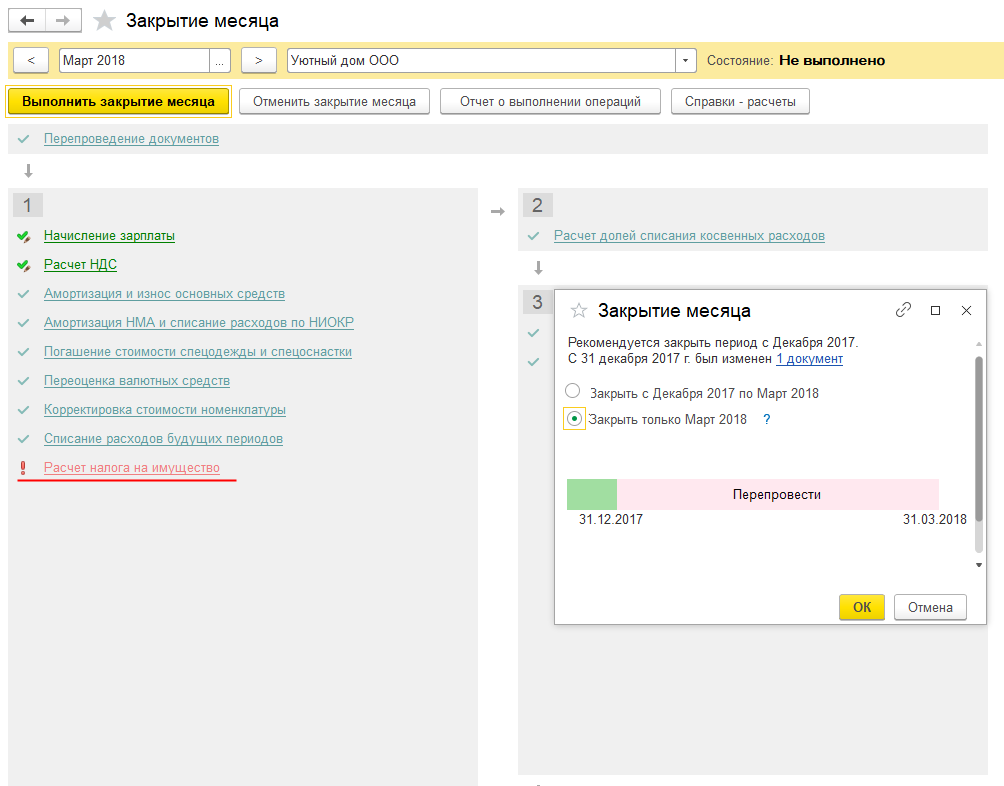Open Отчет о выполнении операций

[x=550, y=102]
